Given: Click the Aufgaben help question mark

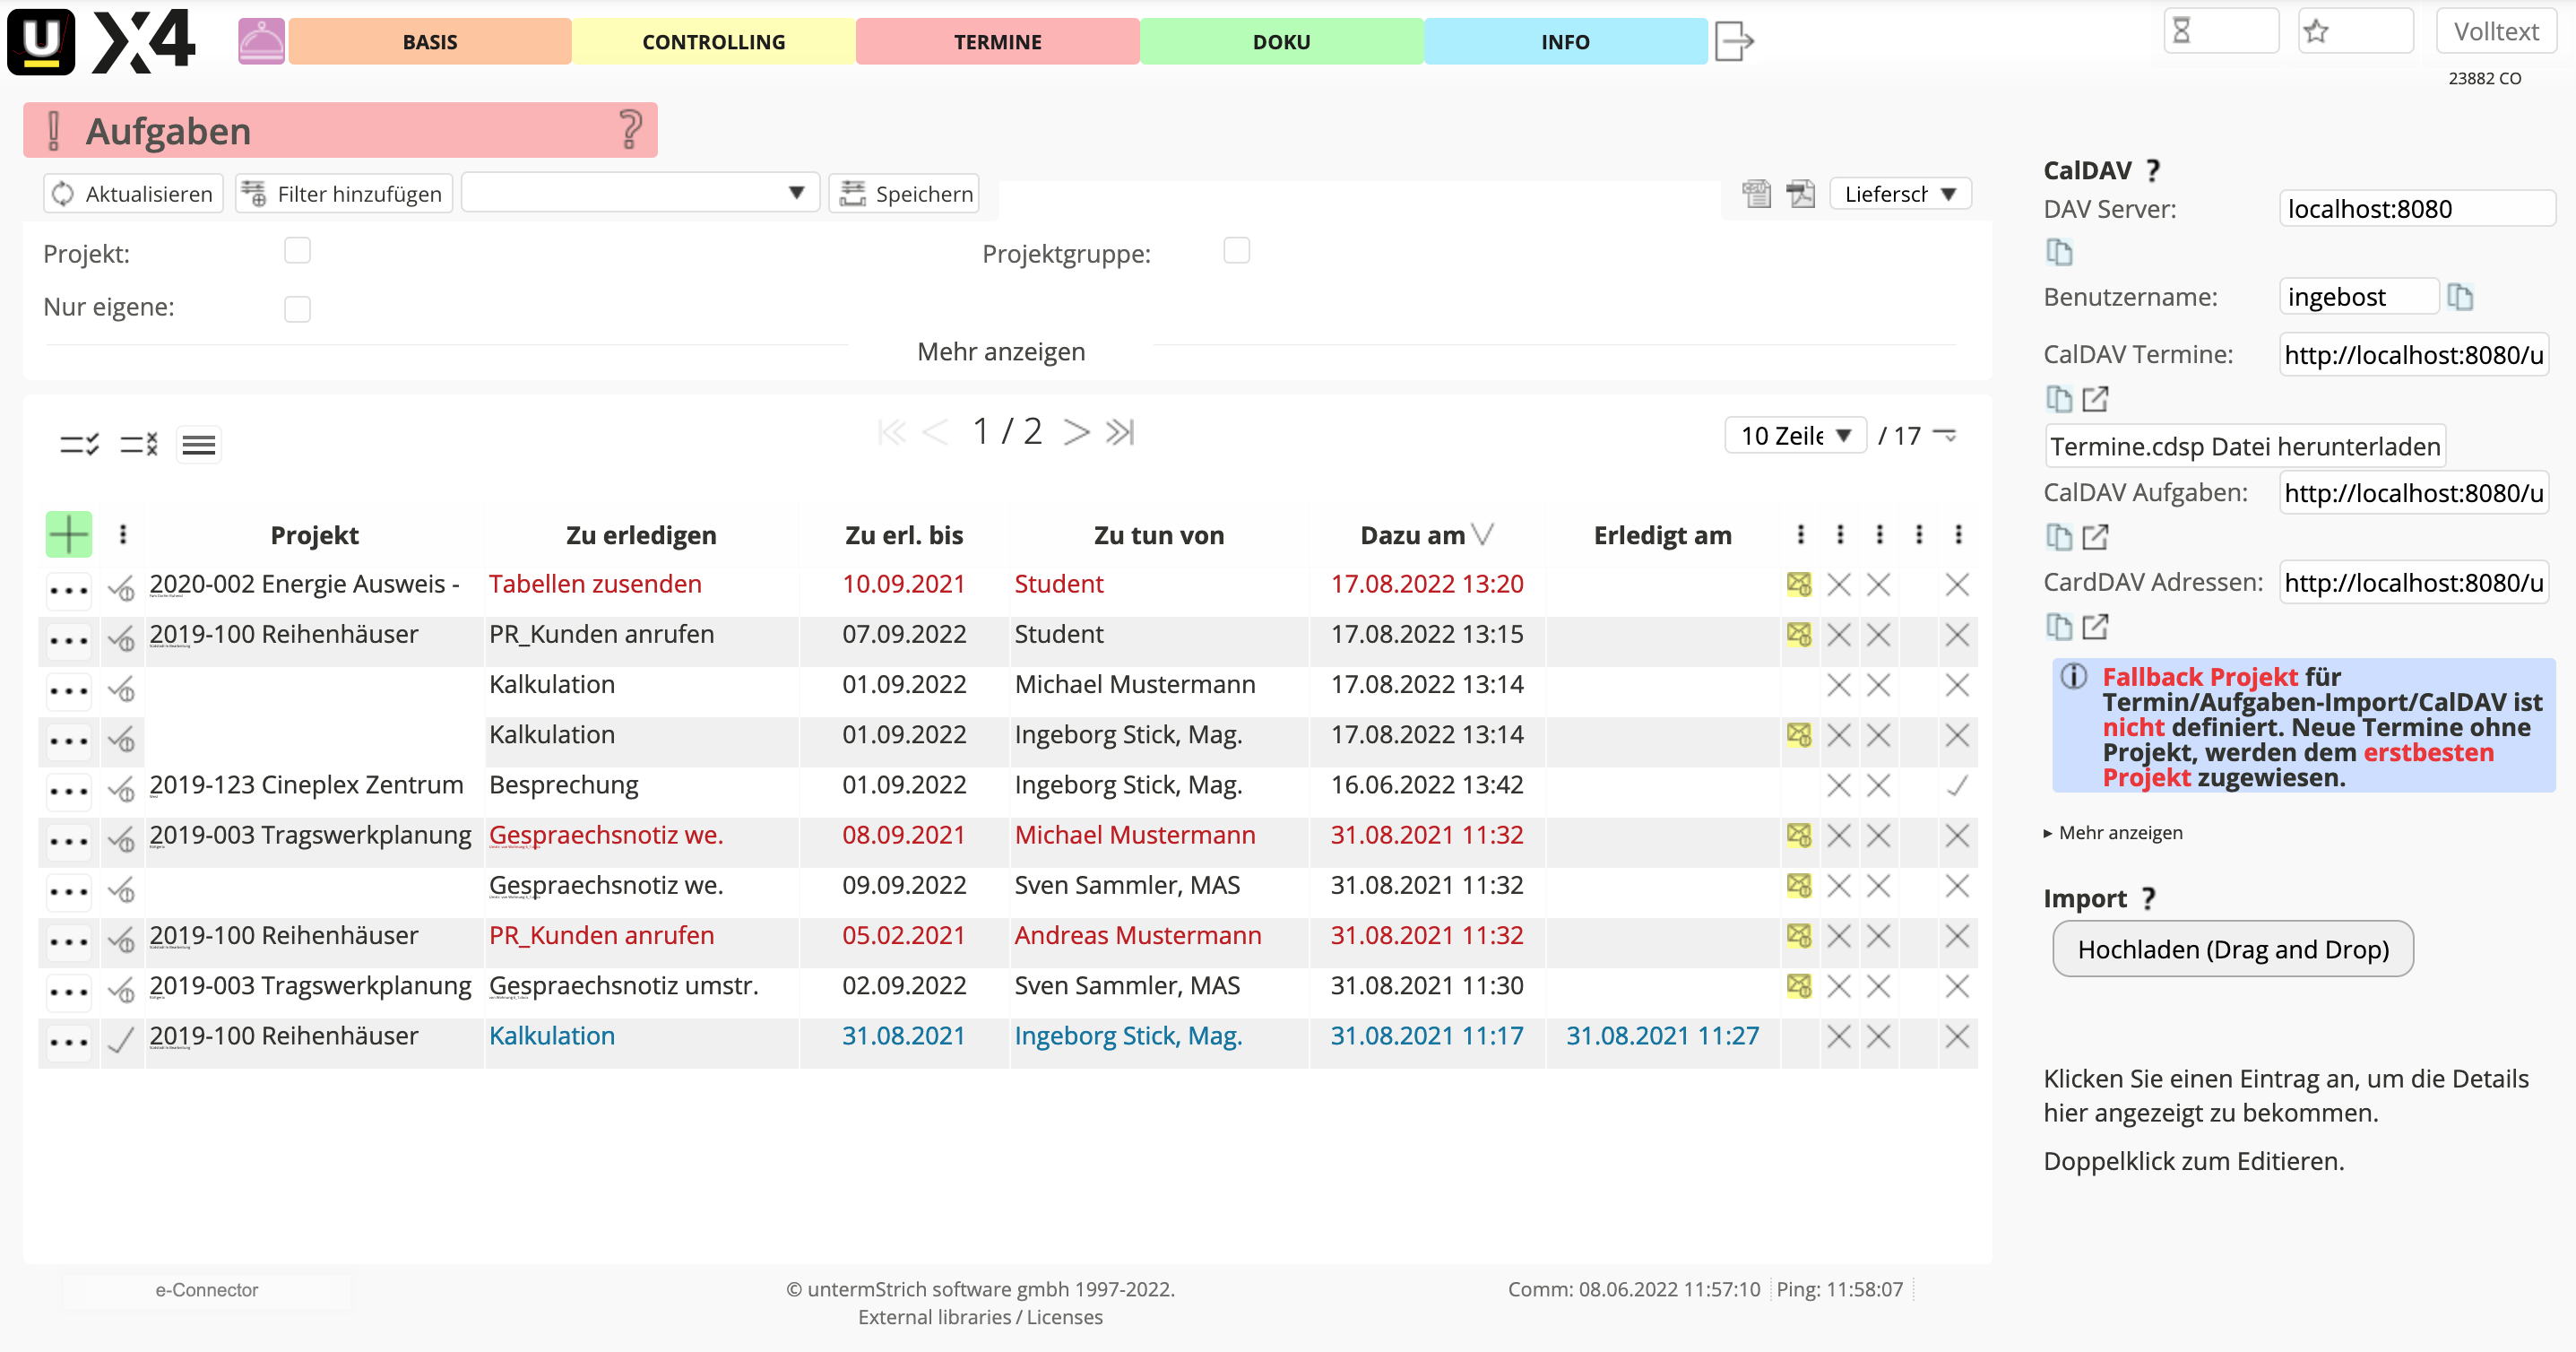Looking at the screenshot, I should coord(629,130).
